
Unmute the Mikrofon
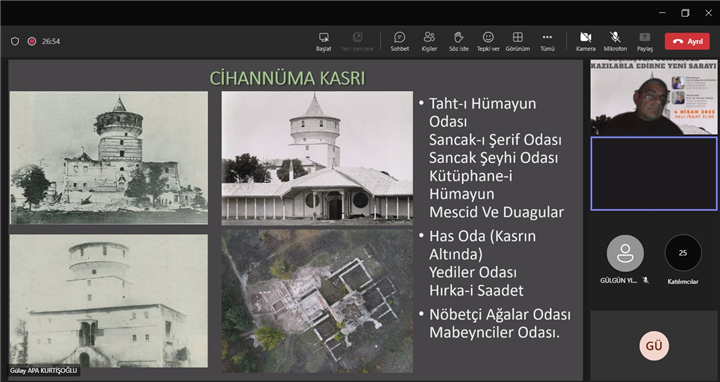click(615, 41)
